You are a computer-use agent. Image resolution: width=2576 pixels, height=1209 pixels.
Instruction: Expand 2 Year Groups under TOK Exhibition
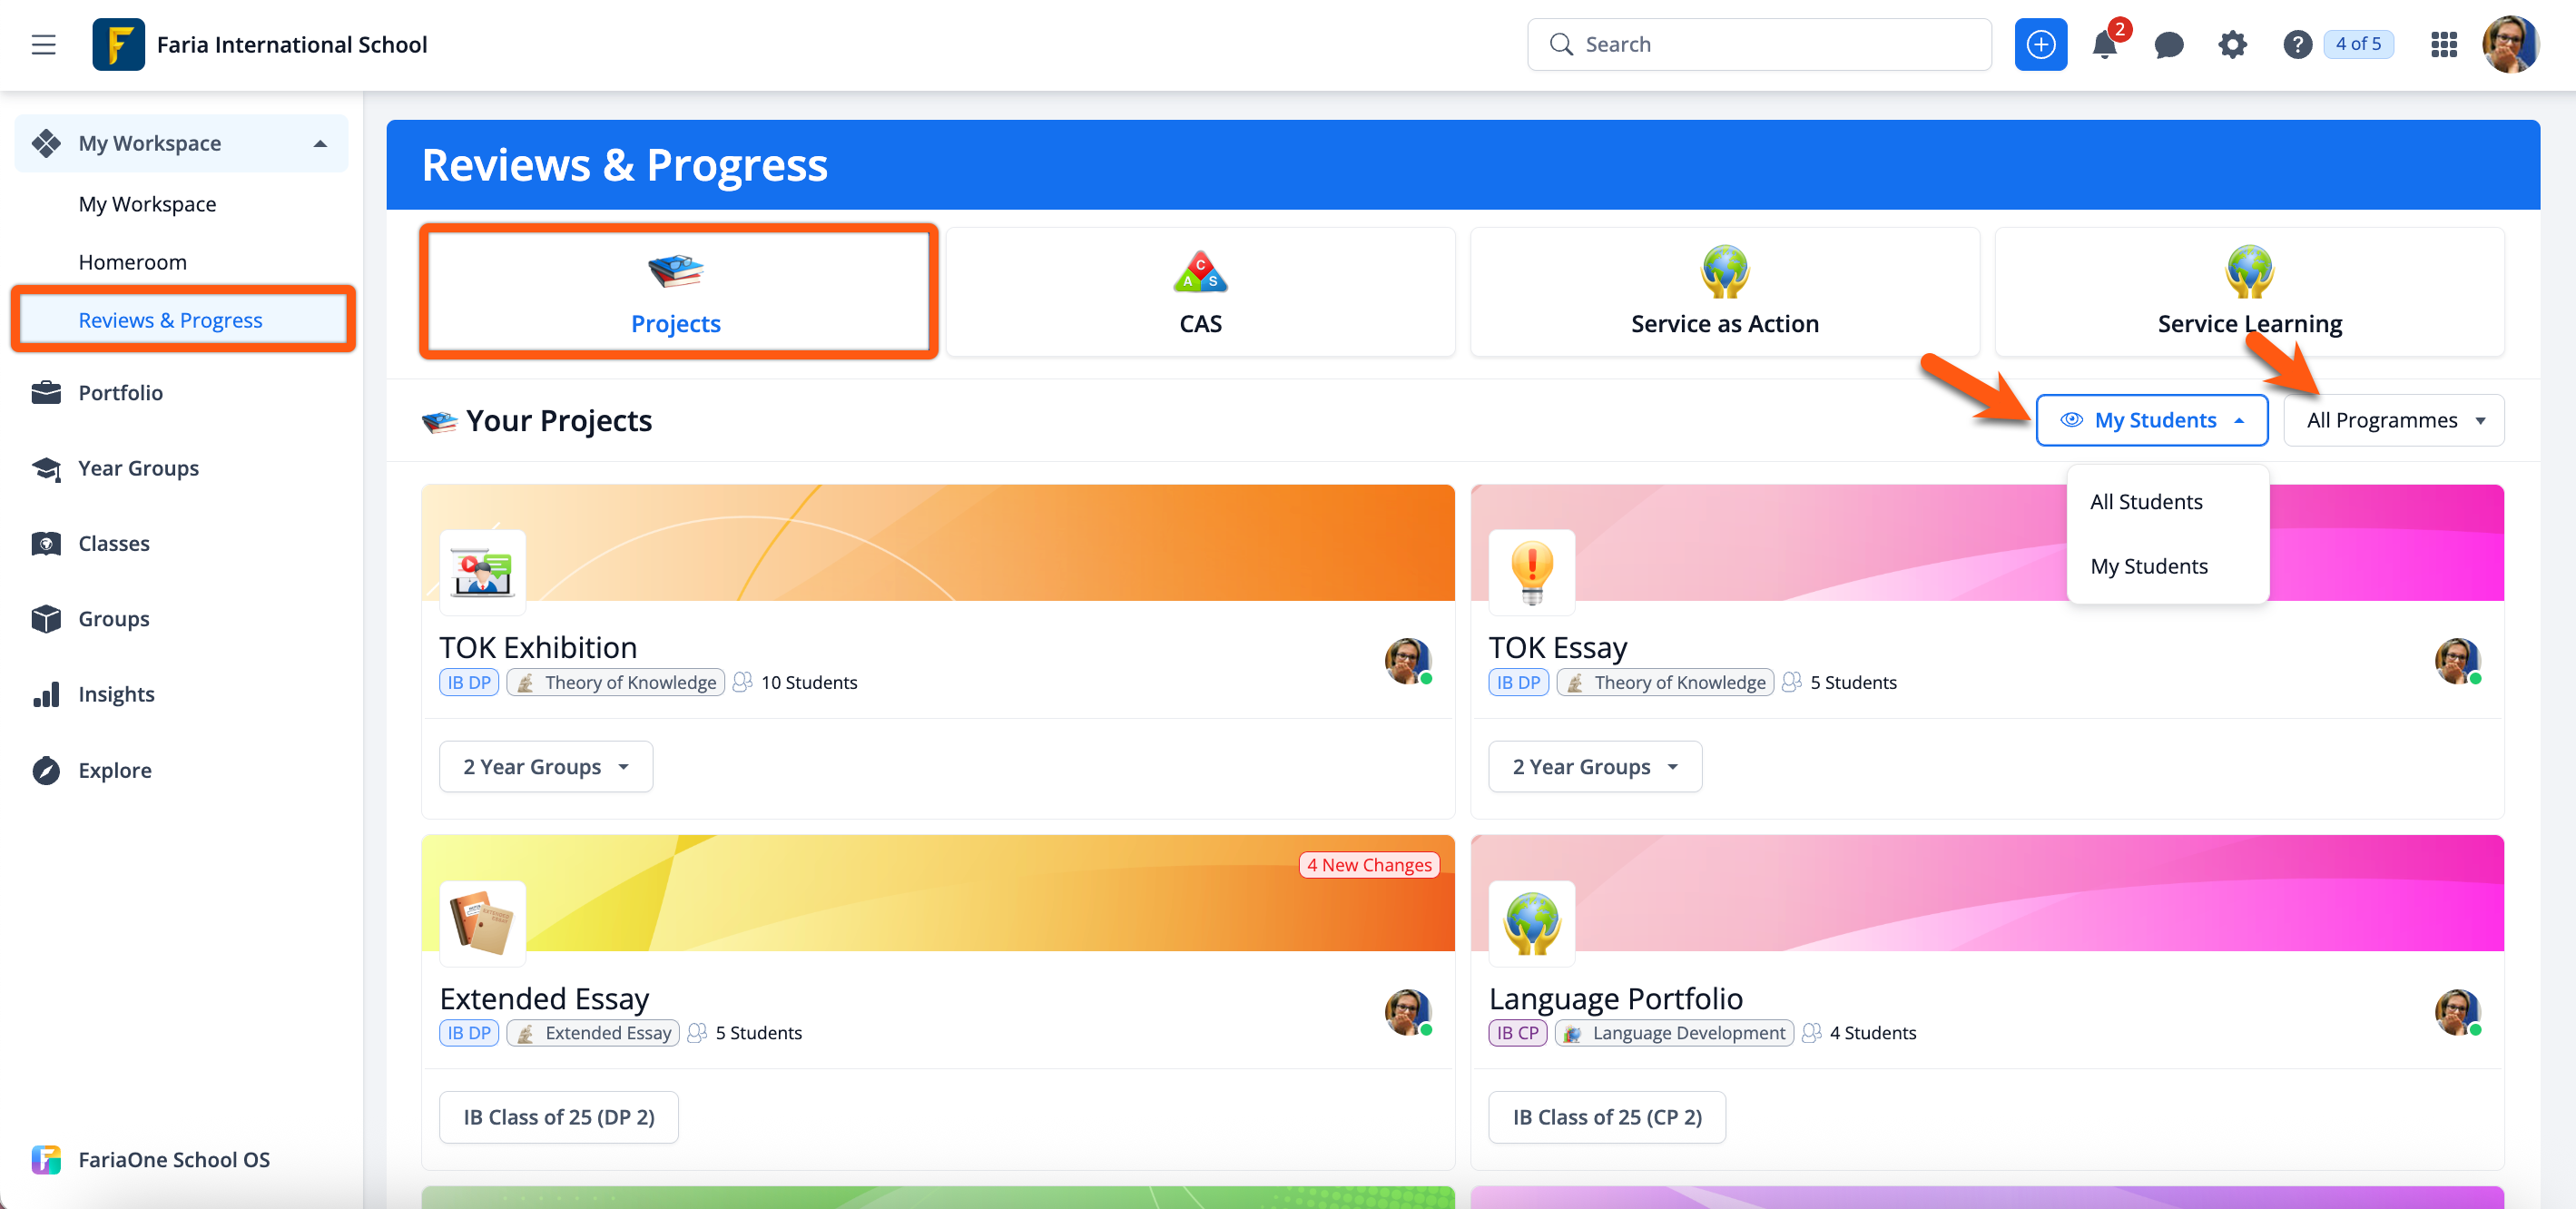point(546,767)
